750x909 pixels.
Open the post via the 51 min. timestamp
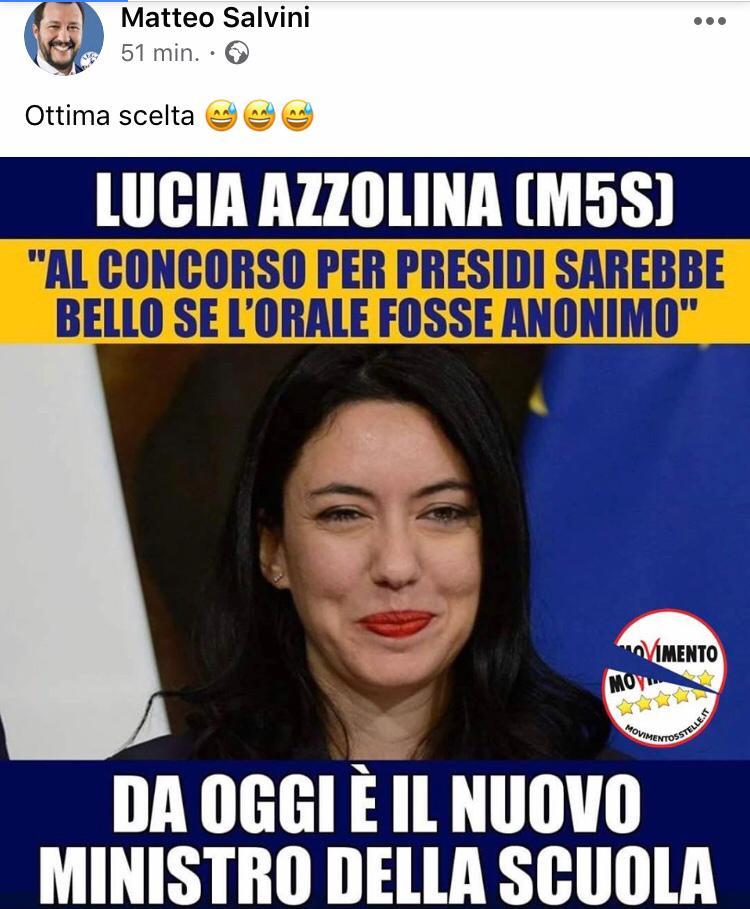tap(160, 53)
